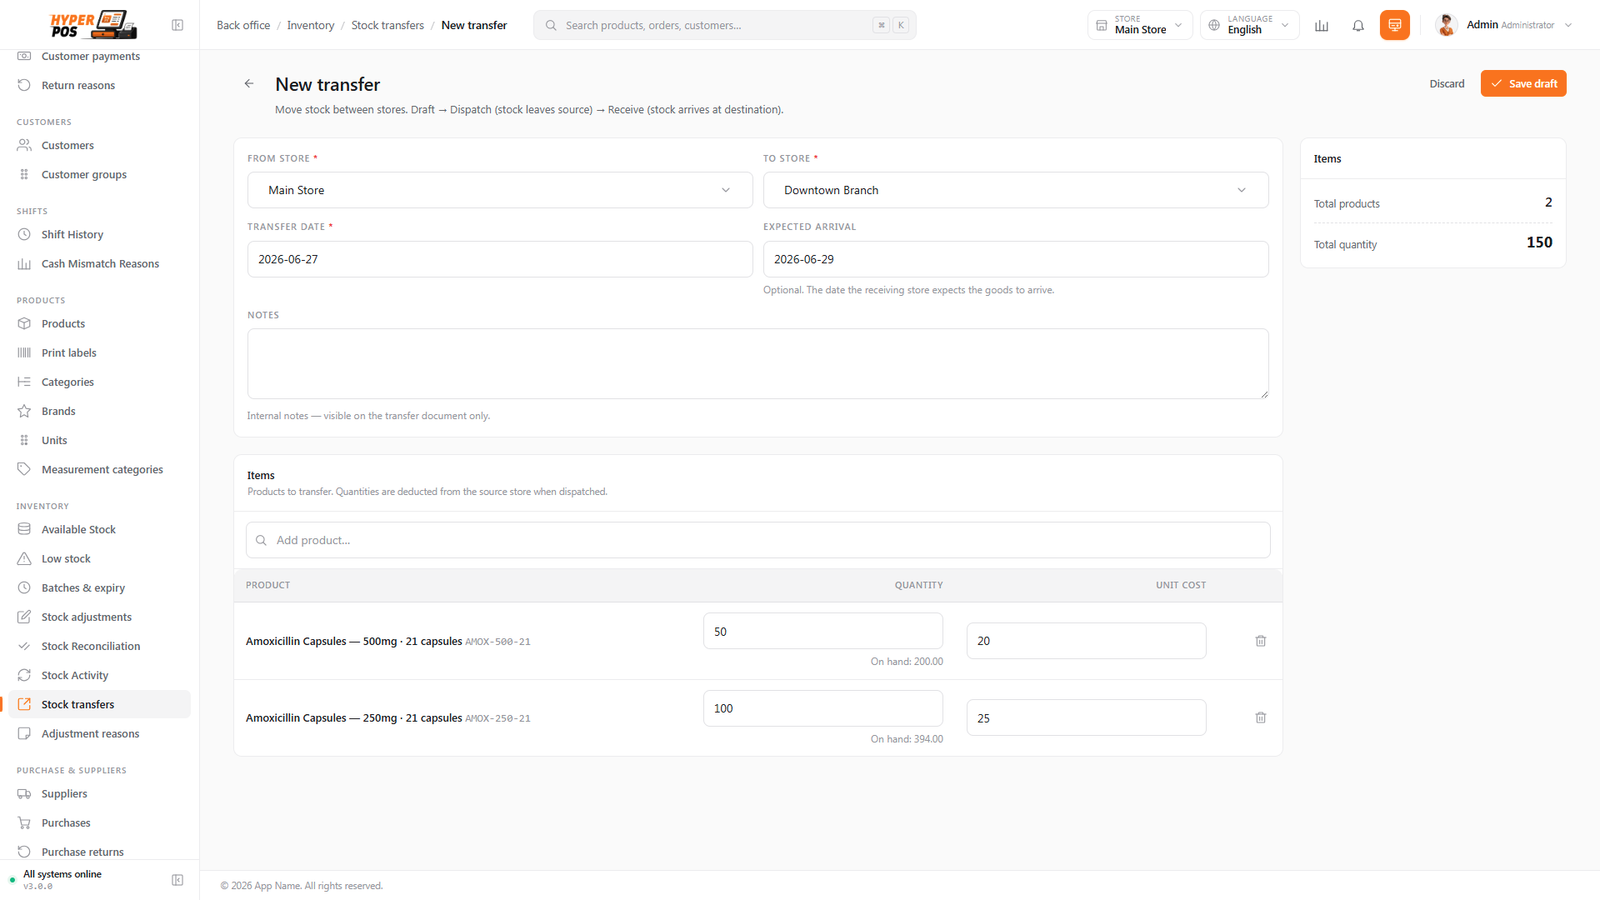This screenshot has height=900, width=1600.
Task: Go to Stock transfers breadcrumb
Action: (387, 25)
